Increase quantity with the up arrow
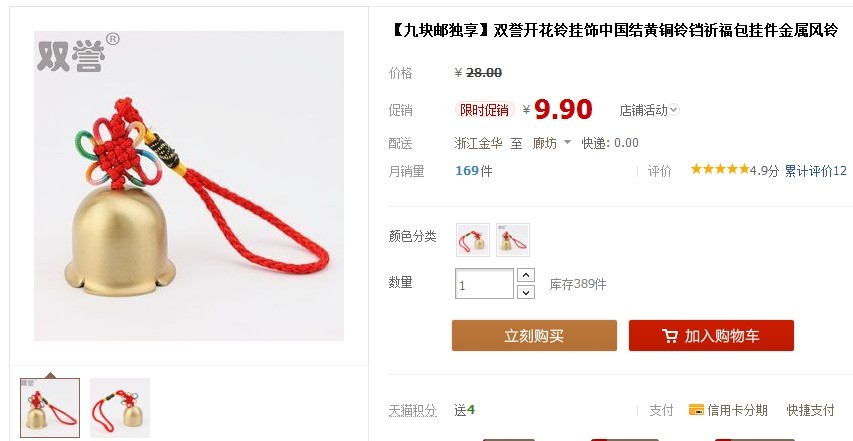Screen dimensions: 853x441 (x=526, y=275)
